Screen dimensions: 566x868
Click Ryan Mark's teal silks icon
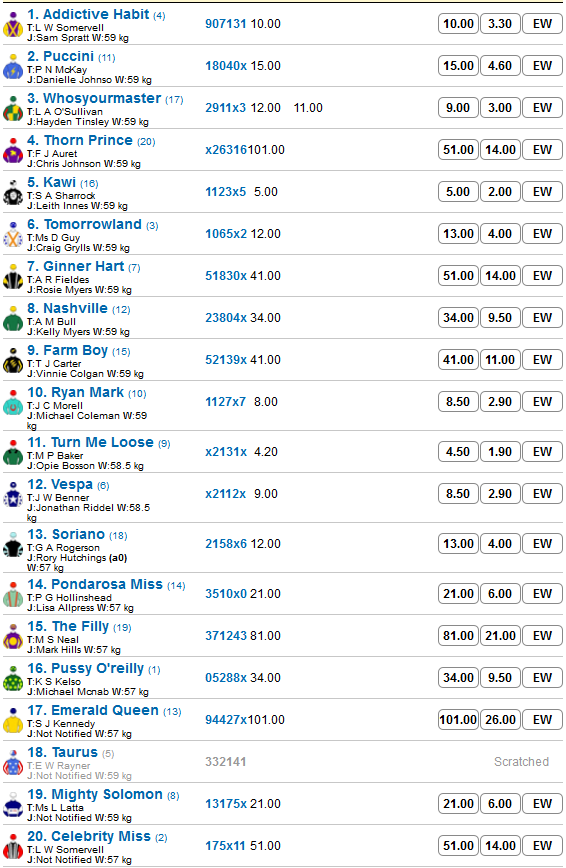13,402
